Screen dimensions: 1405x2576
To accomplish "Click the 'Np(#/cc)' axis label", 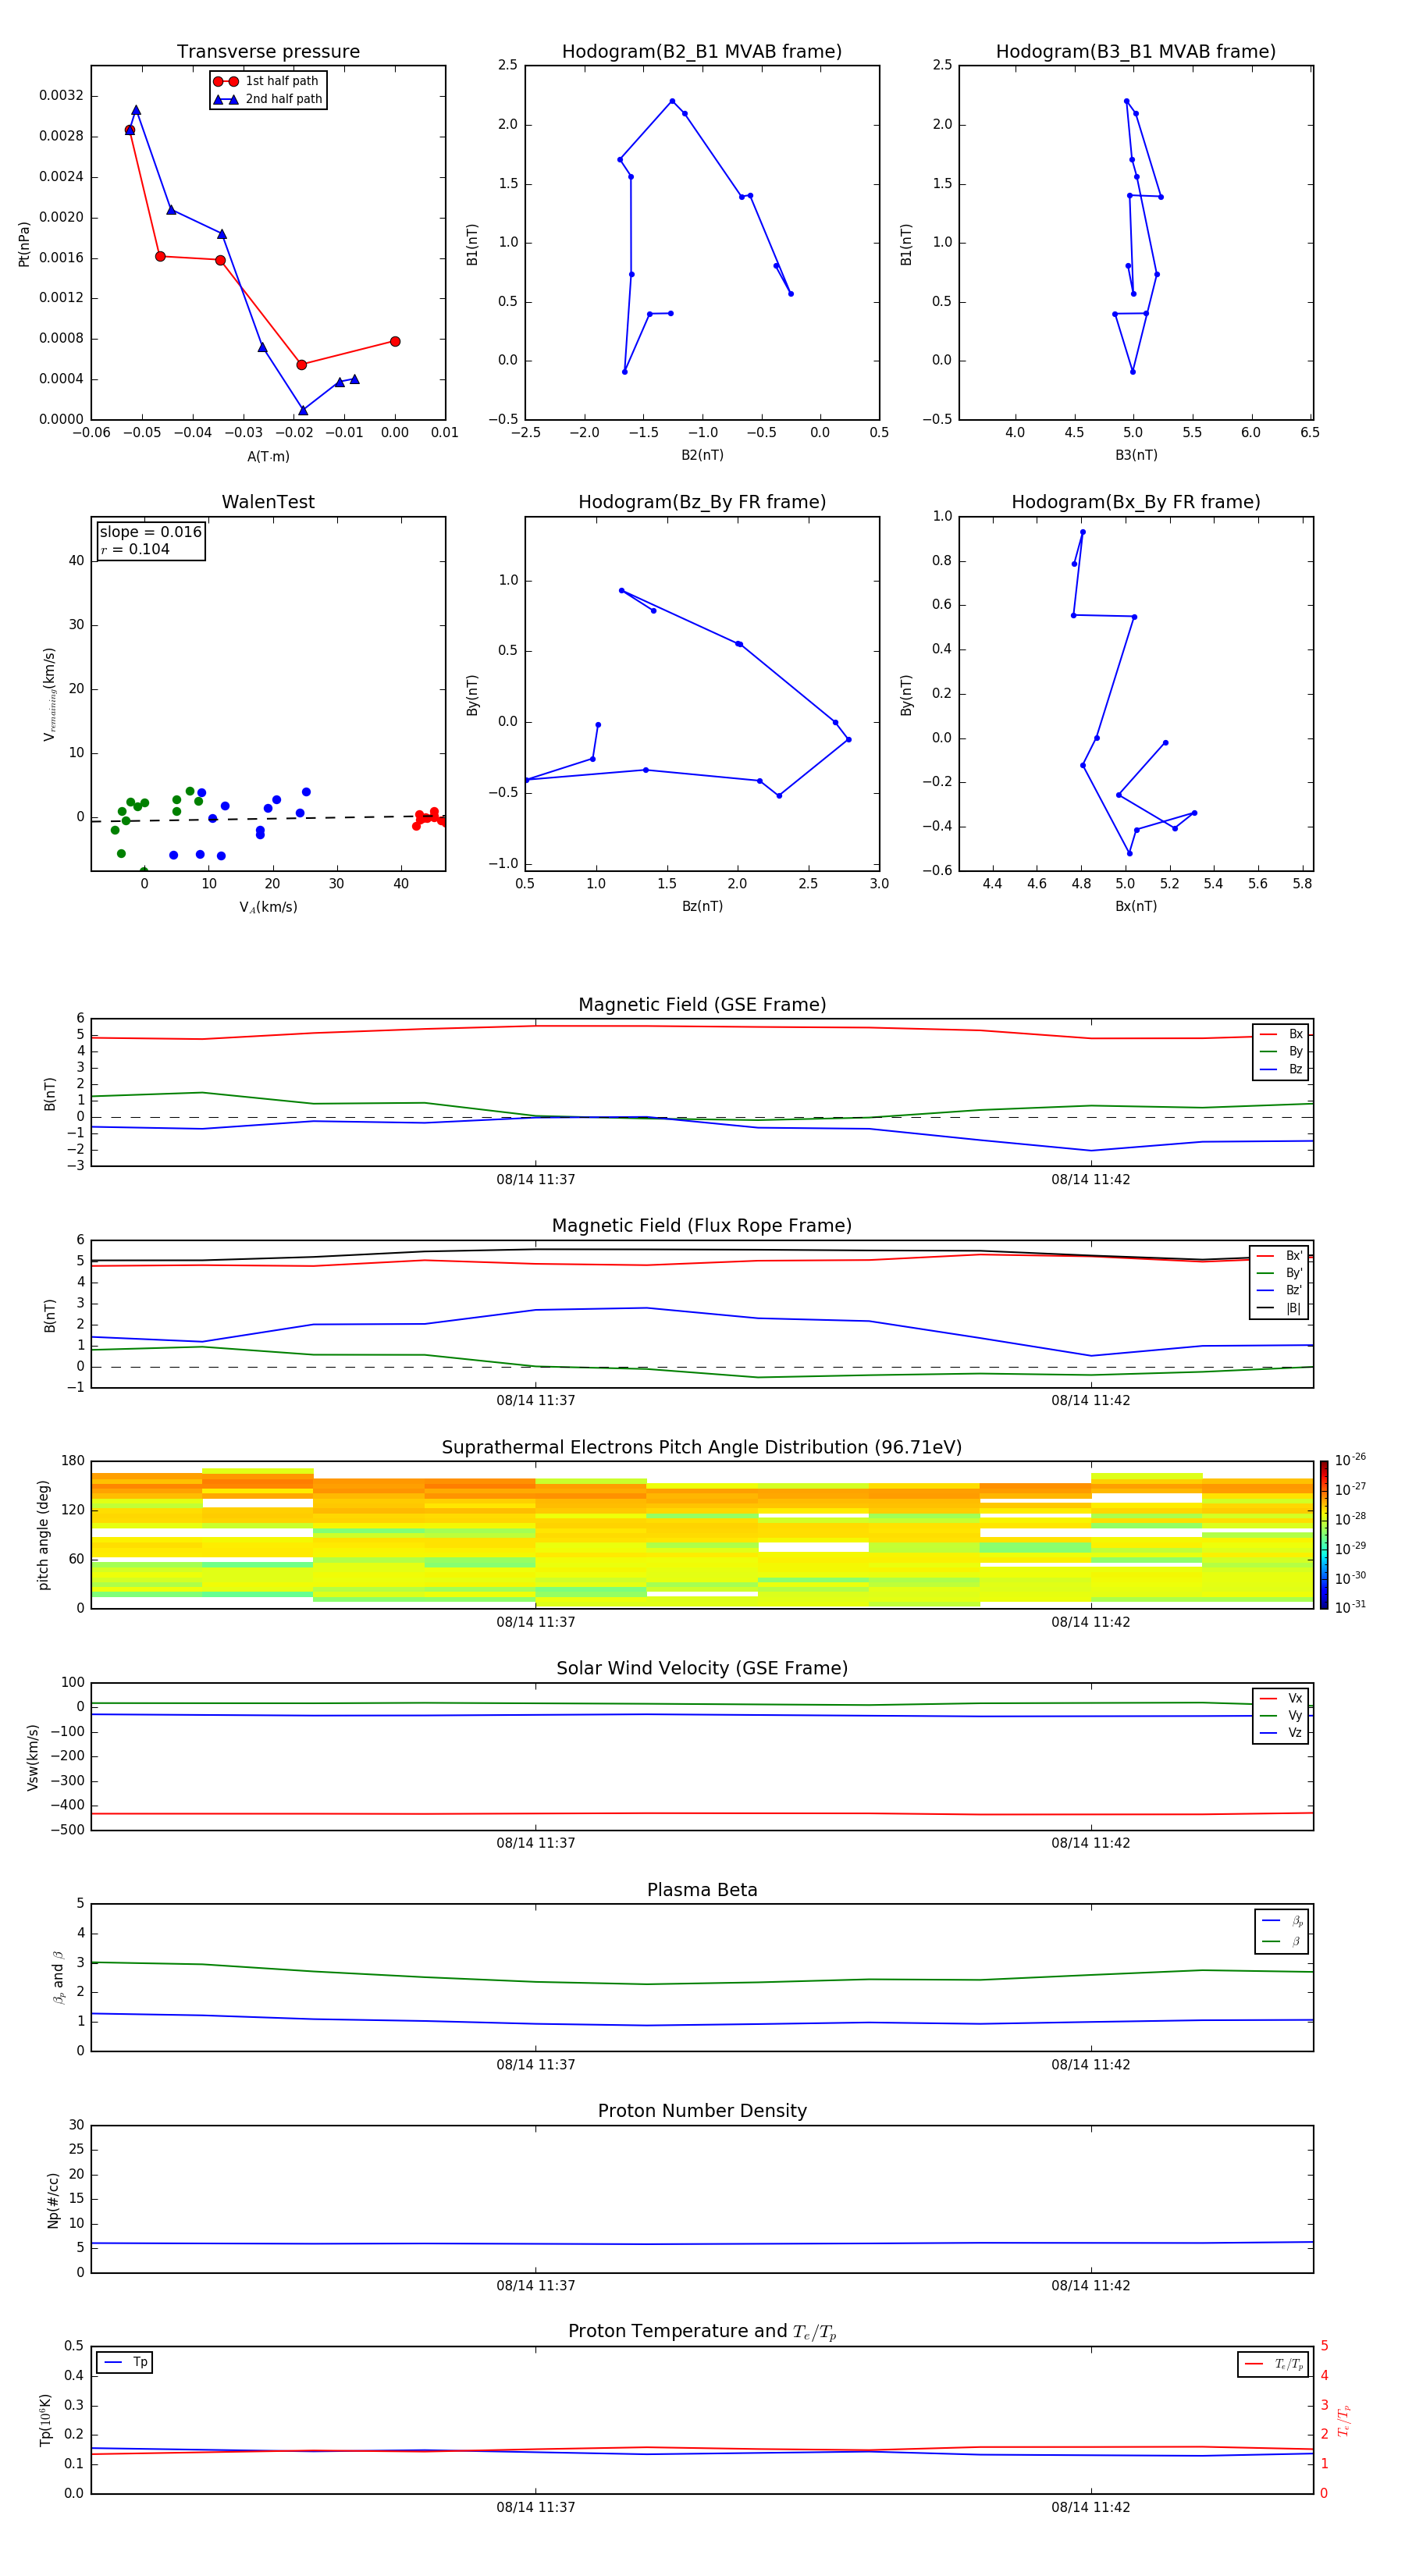I will coord(53,2200).
